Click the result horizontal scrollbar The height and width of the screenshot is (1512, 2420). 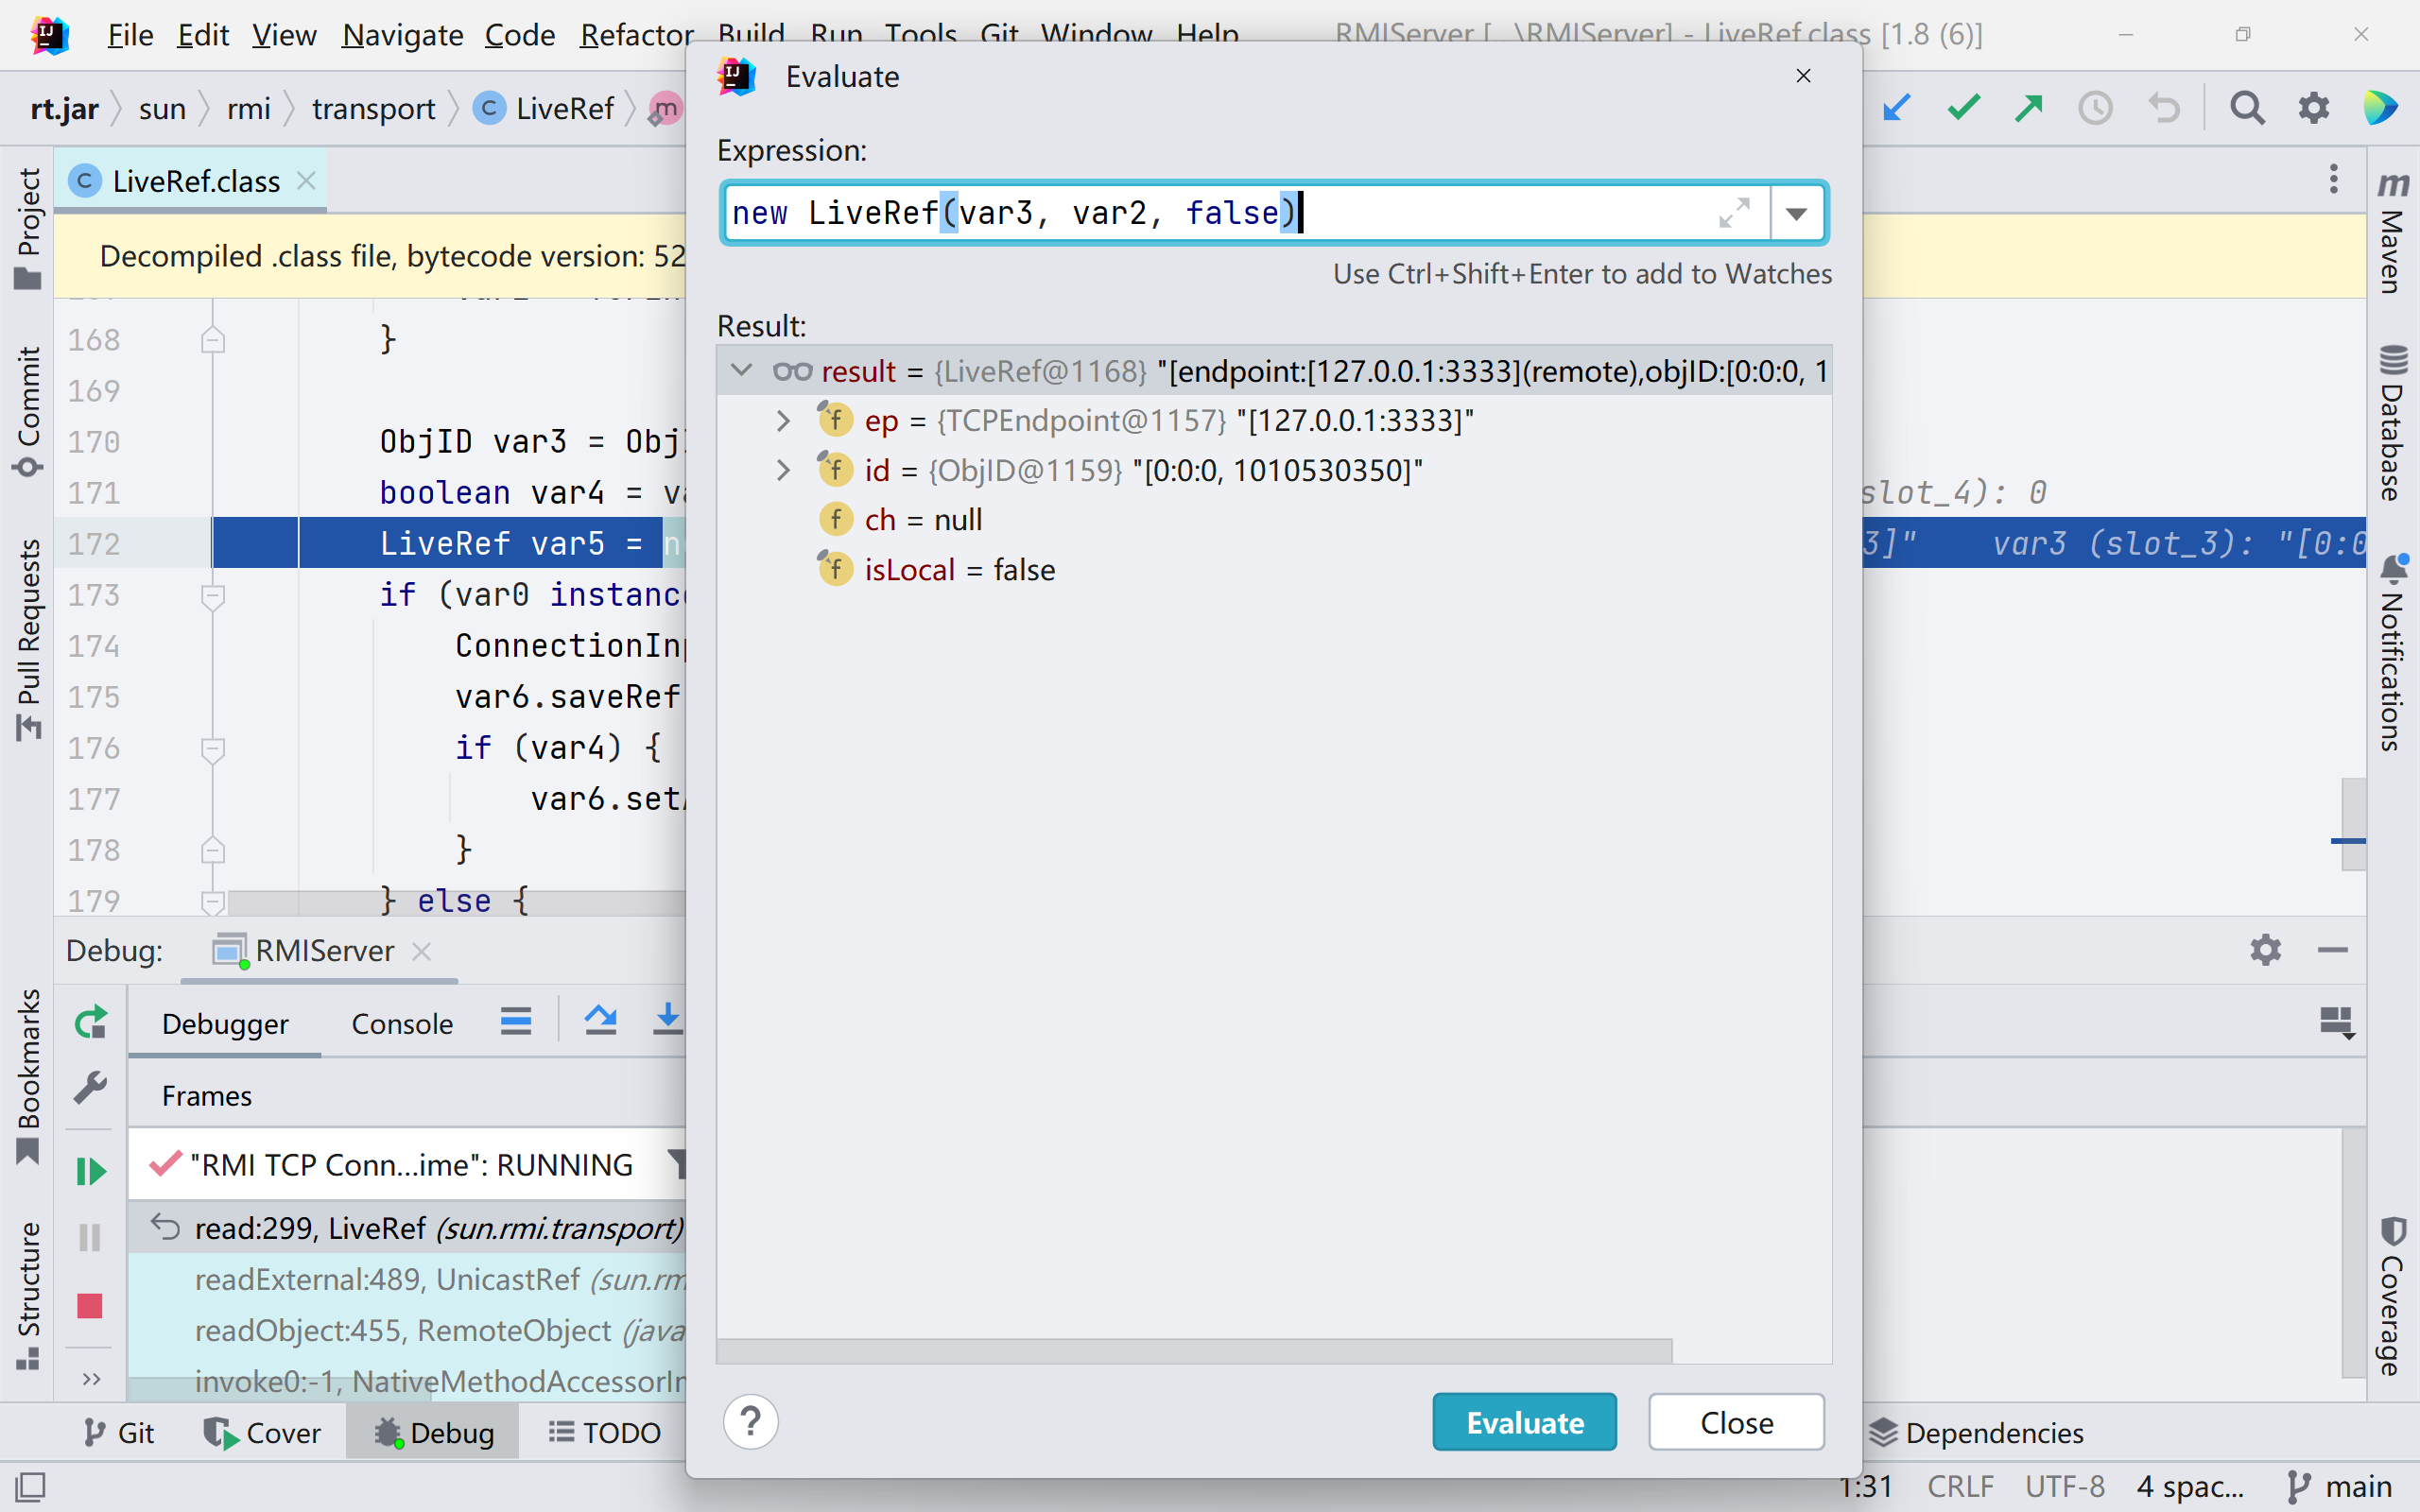click(1194, 1352)
